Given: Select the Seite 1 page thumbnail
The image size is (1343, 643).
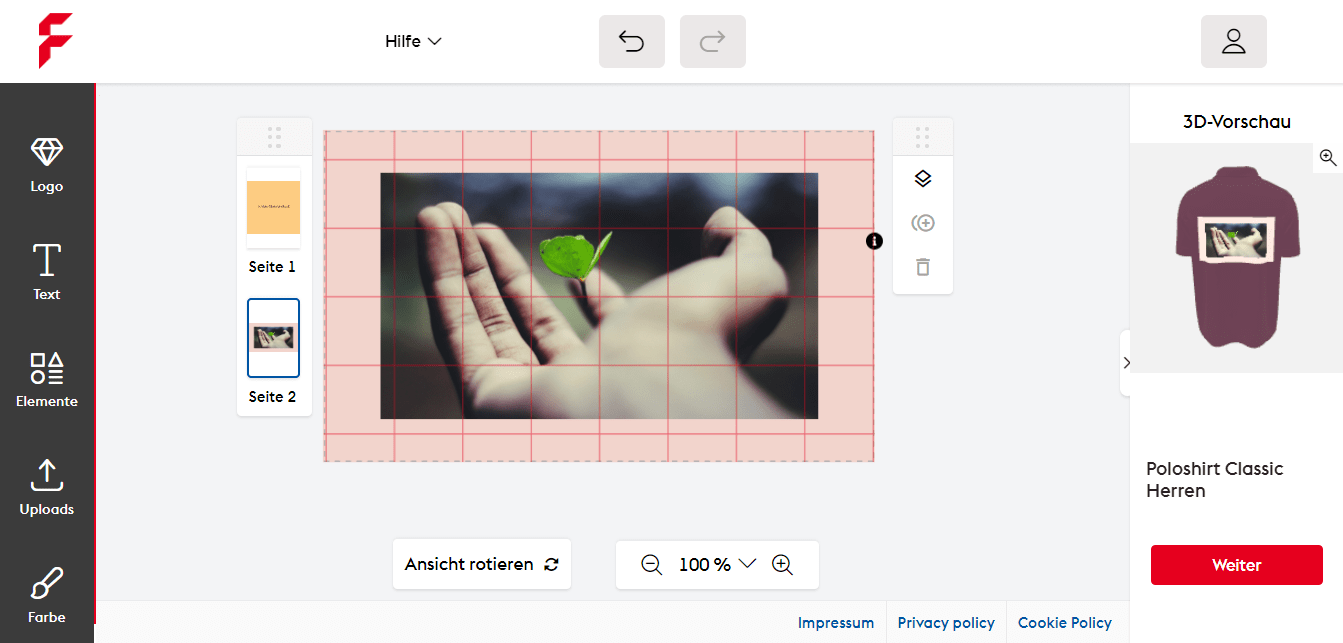Looking at the screenshot, I should (x=273, y=208).
